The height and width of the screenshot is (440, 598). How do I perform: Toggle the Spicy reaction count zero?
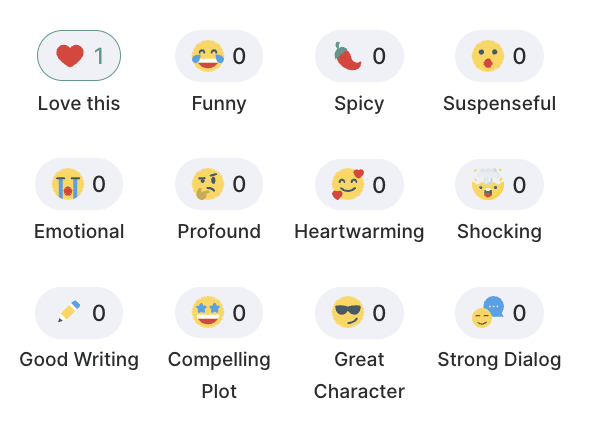(379, 56)
